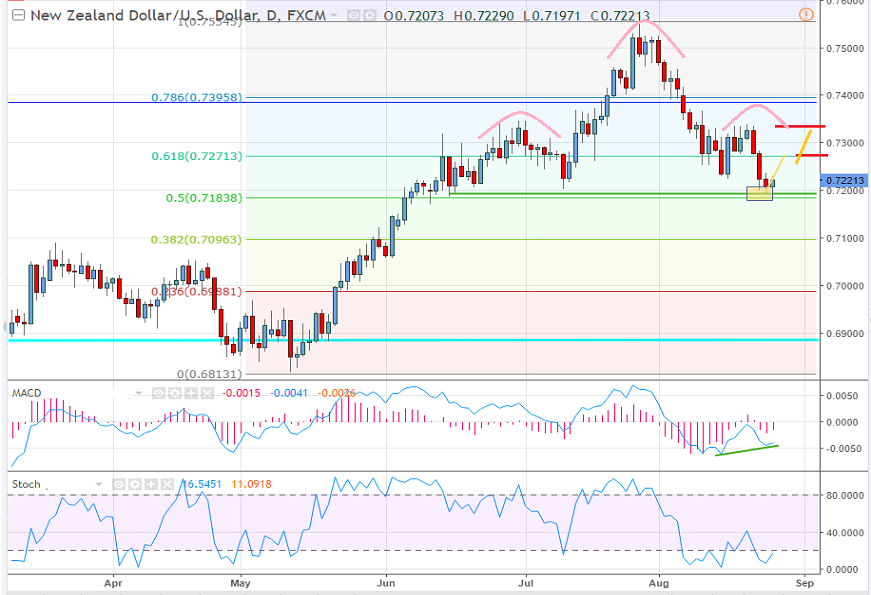Click 0.70000 on the price axis

845,286
